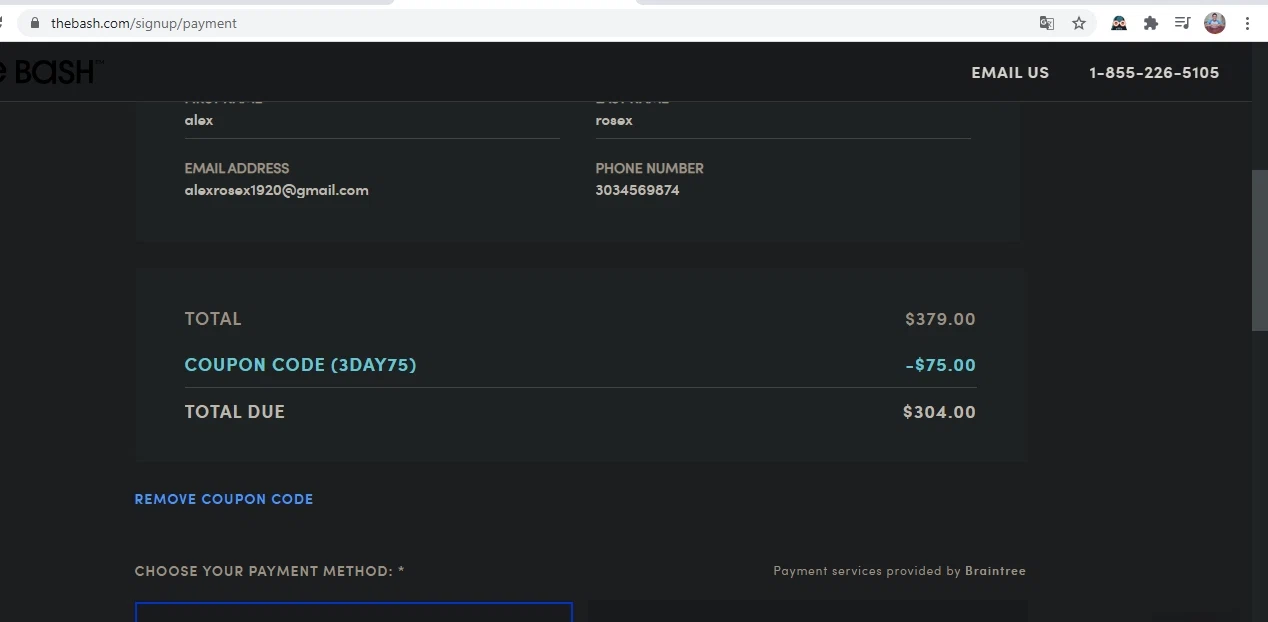Click the total due amount $304.00
1268x622 pixels.
[x=939, y=412]
